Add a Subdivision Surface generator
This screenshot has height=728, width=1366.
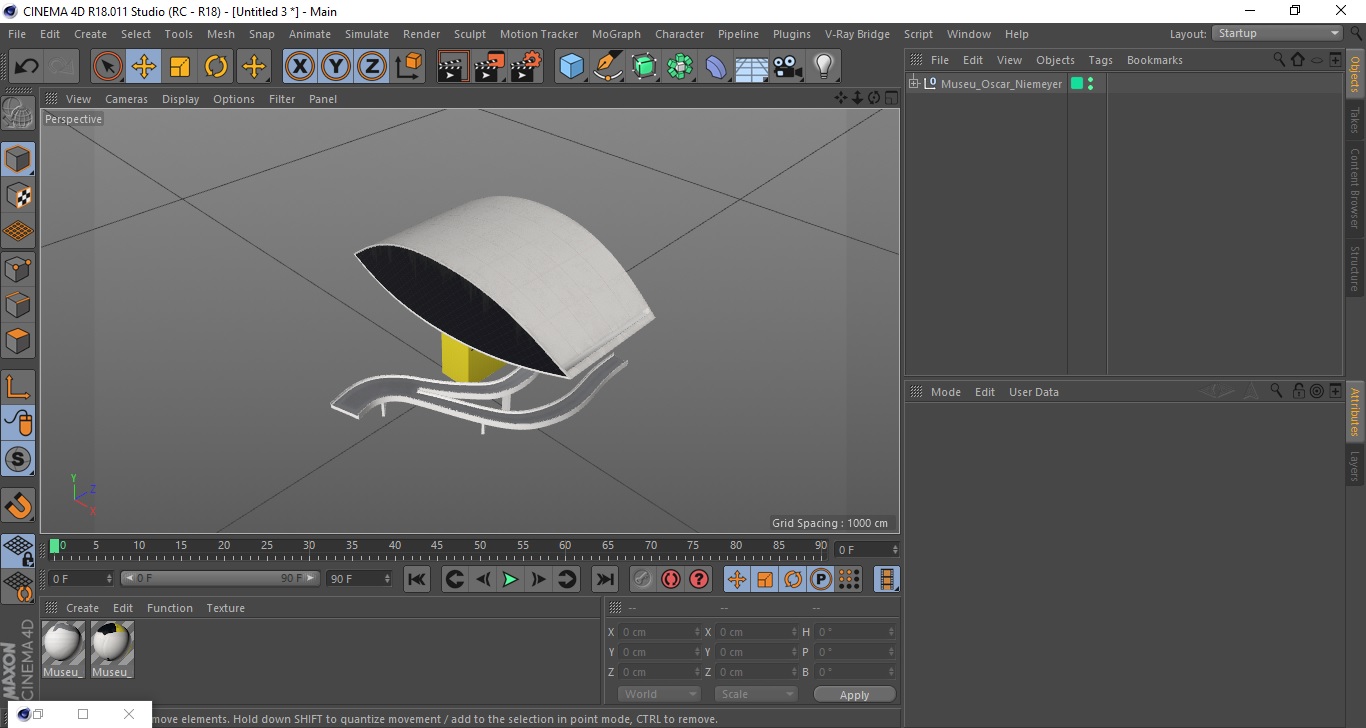[645, 67]
